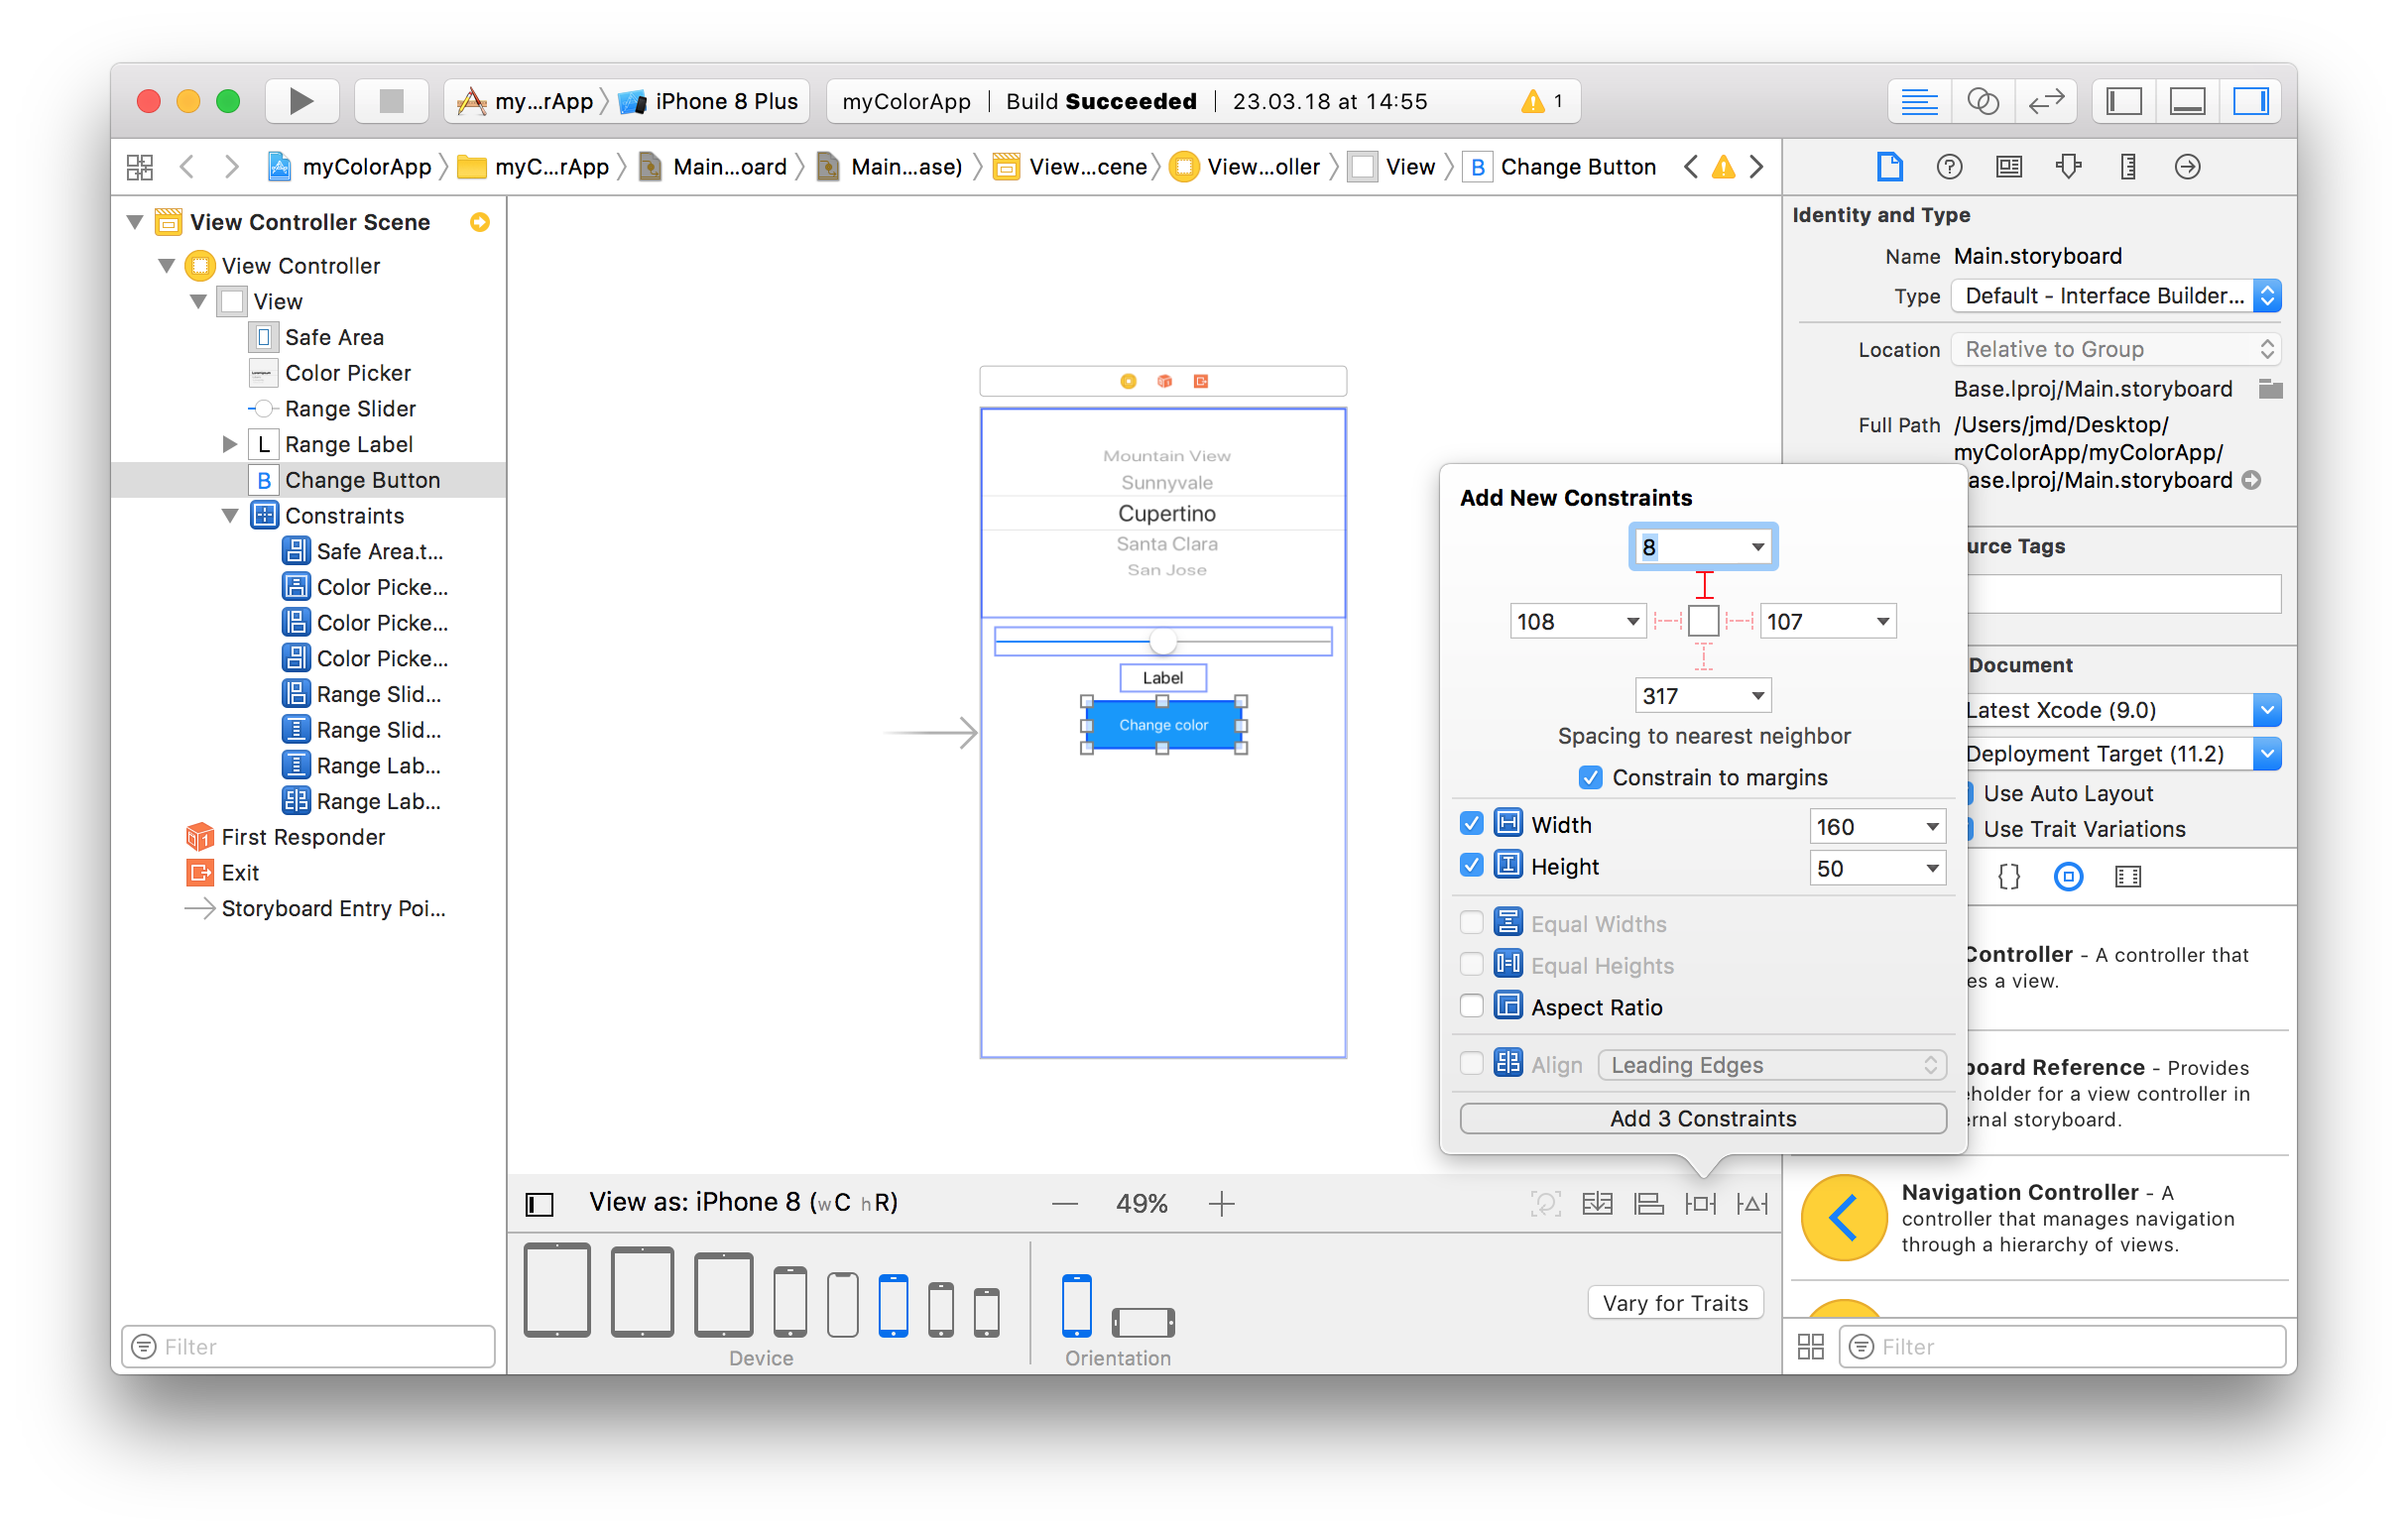
Task: Uncheck the Width constraint checkbox
Action: [1471, 824]
